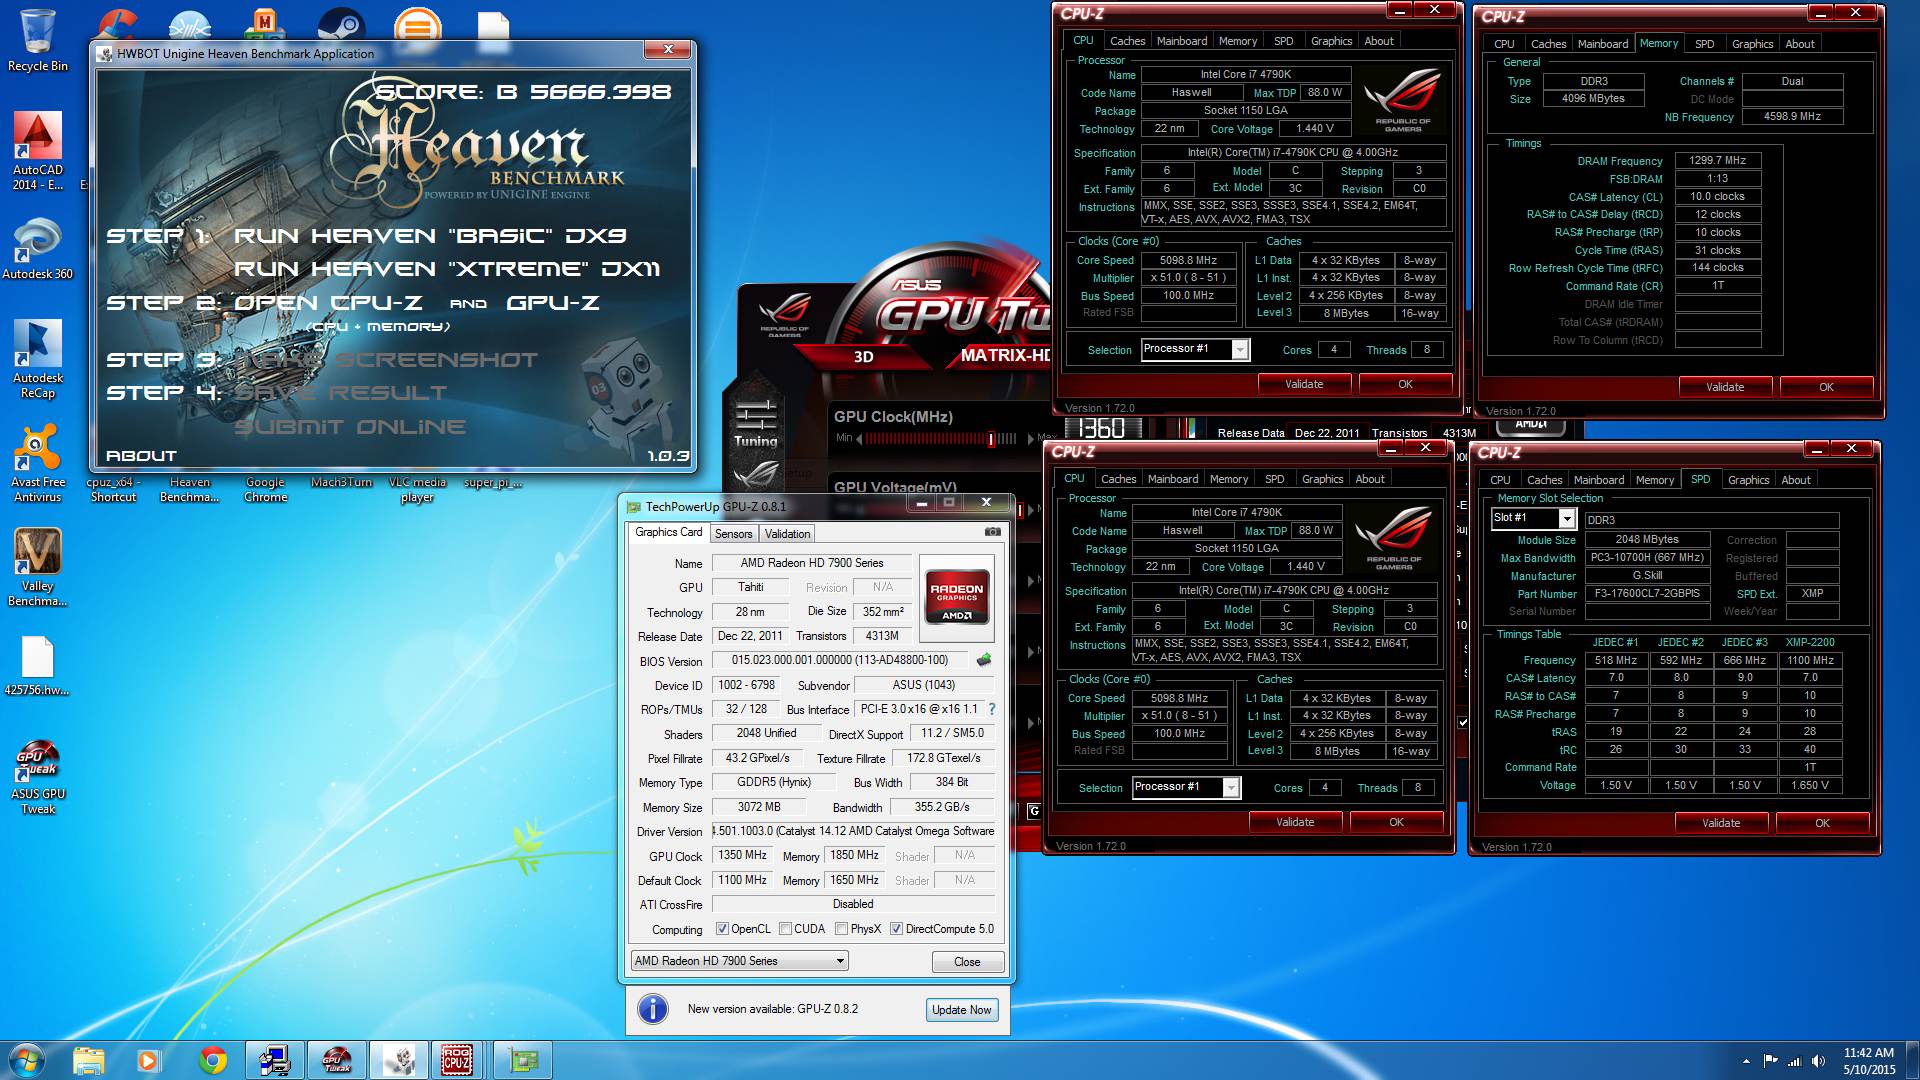Click Update Now for GPU-Z 0.8.2
Image resolution: width=1920 pixels, height=1080 pixels.
click(961, 1010)
